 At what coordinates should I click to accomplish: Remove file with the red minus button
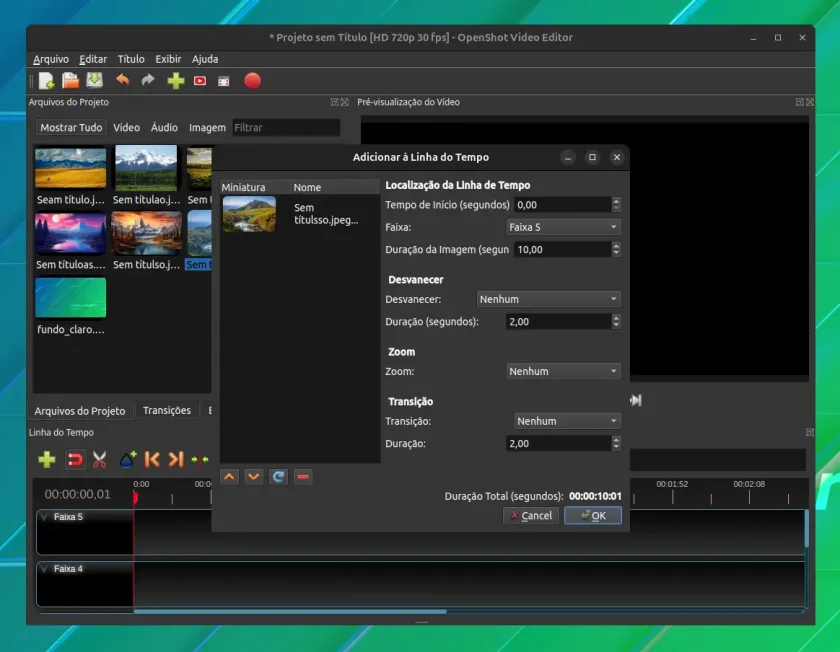coord(303,477)
